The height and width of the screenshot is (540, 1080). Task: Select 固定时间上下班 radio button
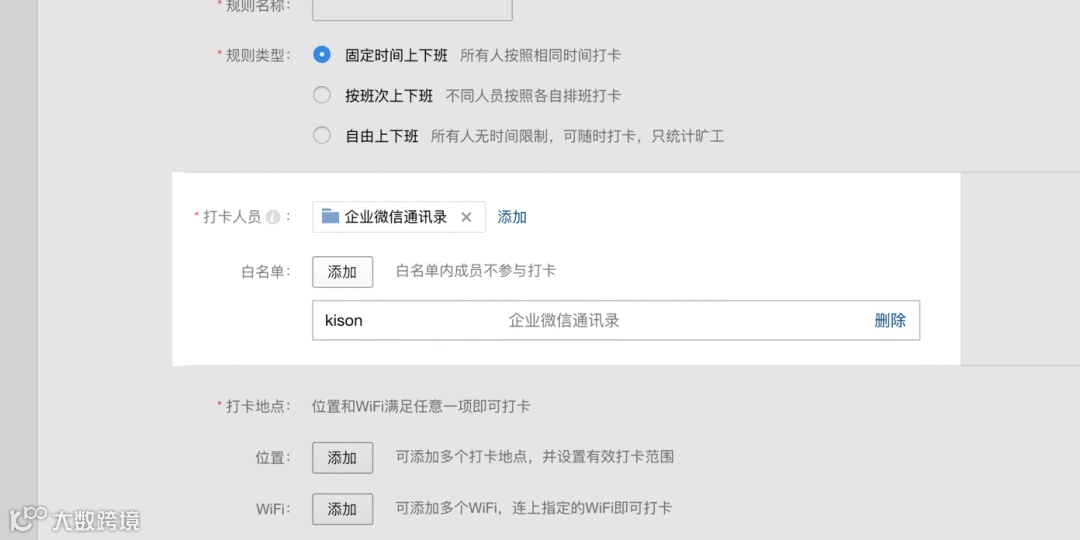322,54
